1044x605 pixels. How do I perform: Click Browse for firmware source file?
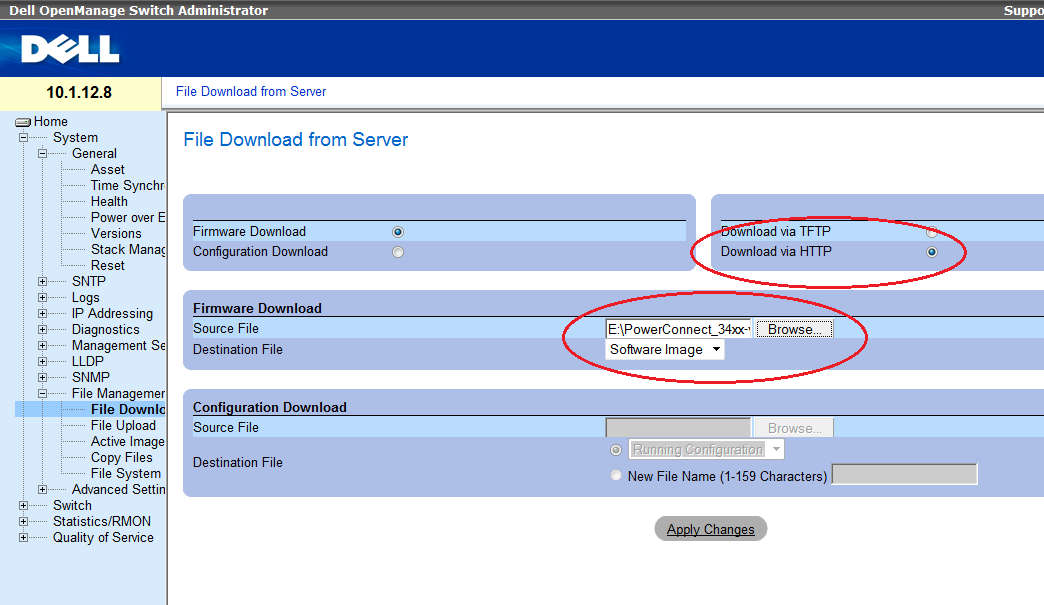[x=794, y=329]
